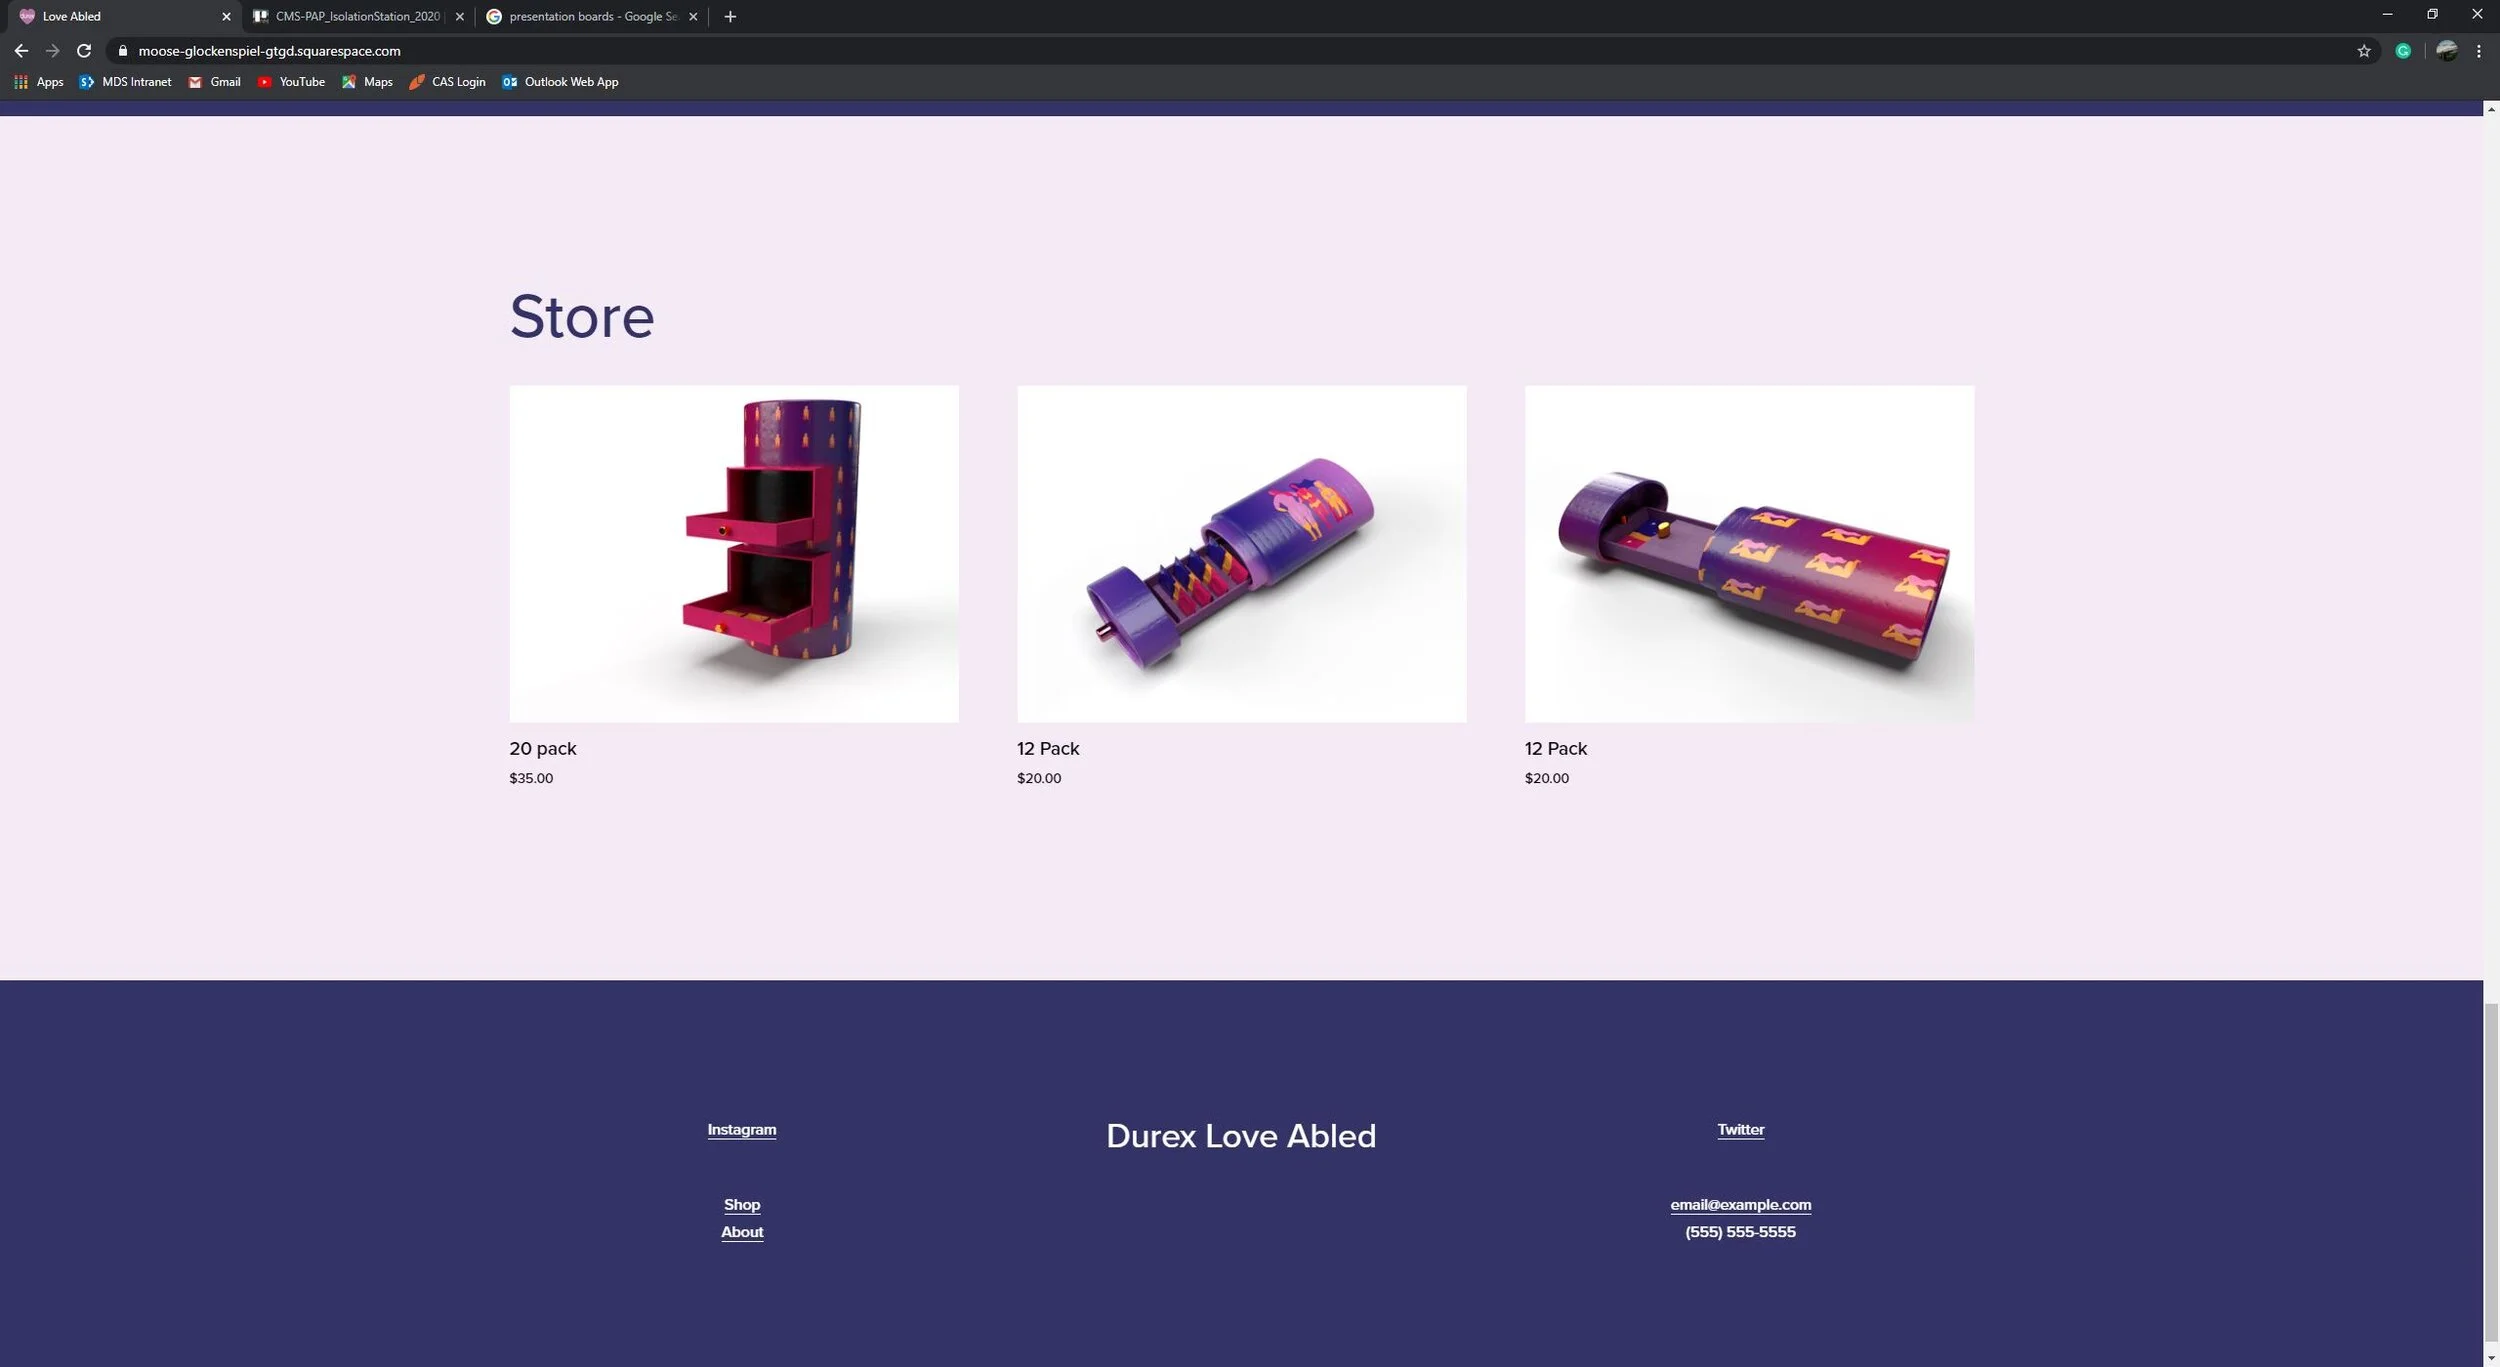
Task: Click the Instagram footer link
Action: tap(741, 1129)
